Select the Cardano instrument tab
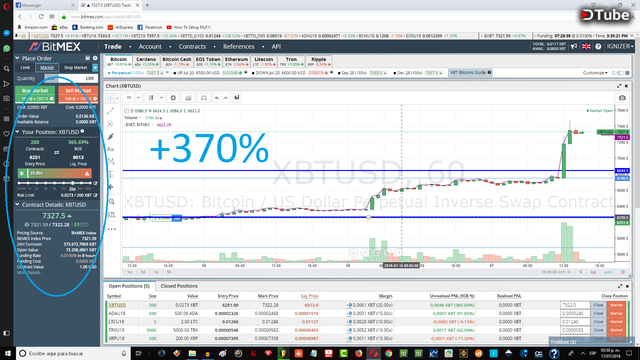Screen dimensions: 640x360 click(x=146, y=62)
